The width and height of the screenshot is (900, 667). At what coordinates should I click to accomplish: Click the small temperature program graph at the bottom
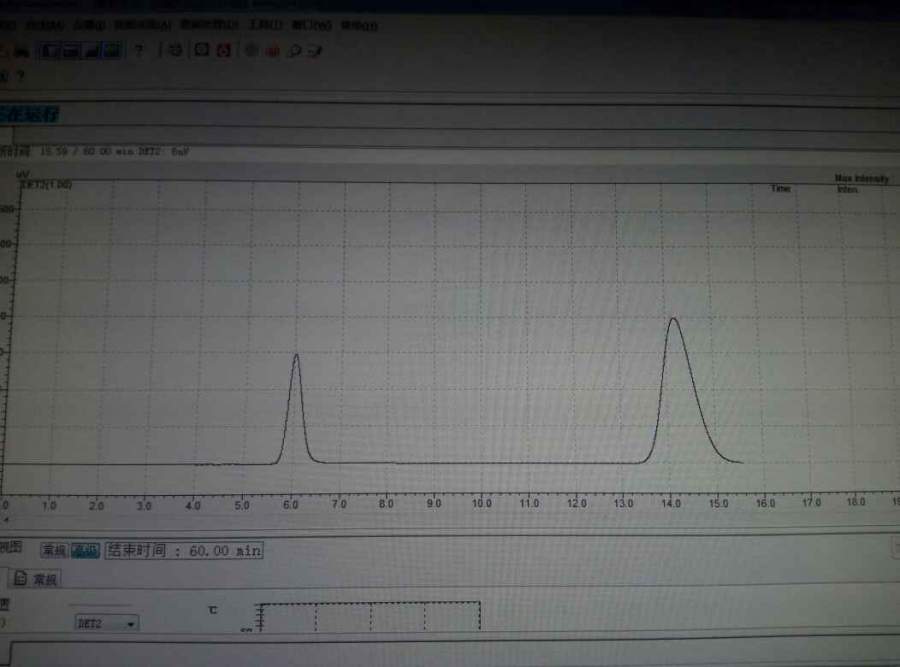click(370, 616)
